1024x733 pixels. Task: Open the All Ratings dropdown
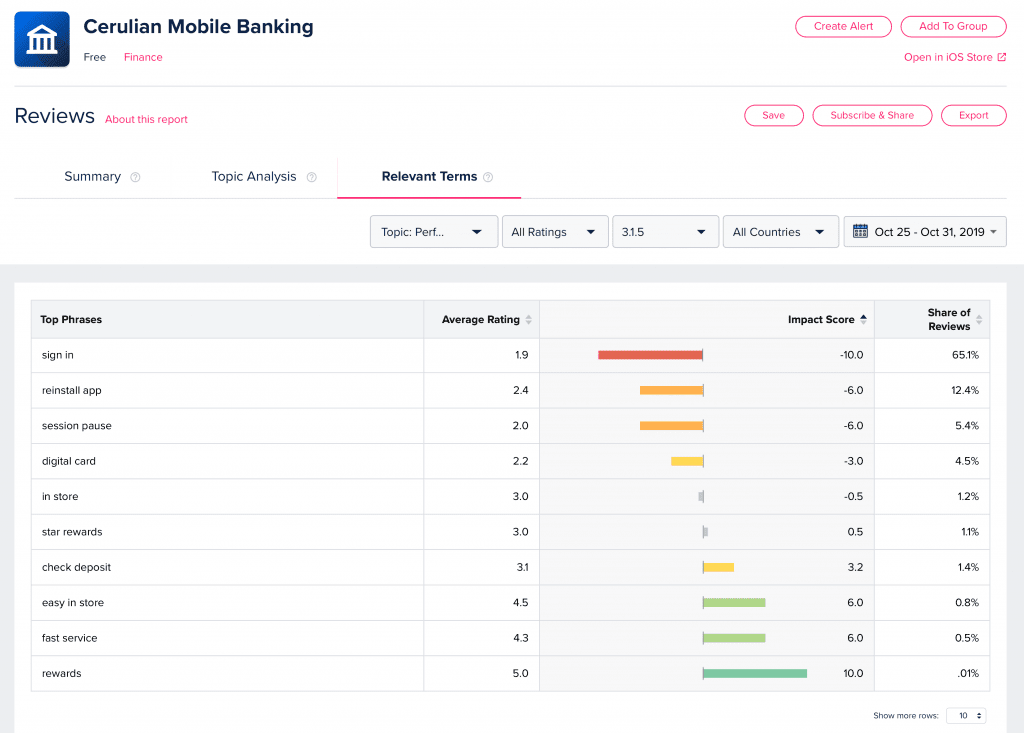click(x=555, y=232)
